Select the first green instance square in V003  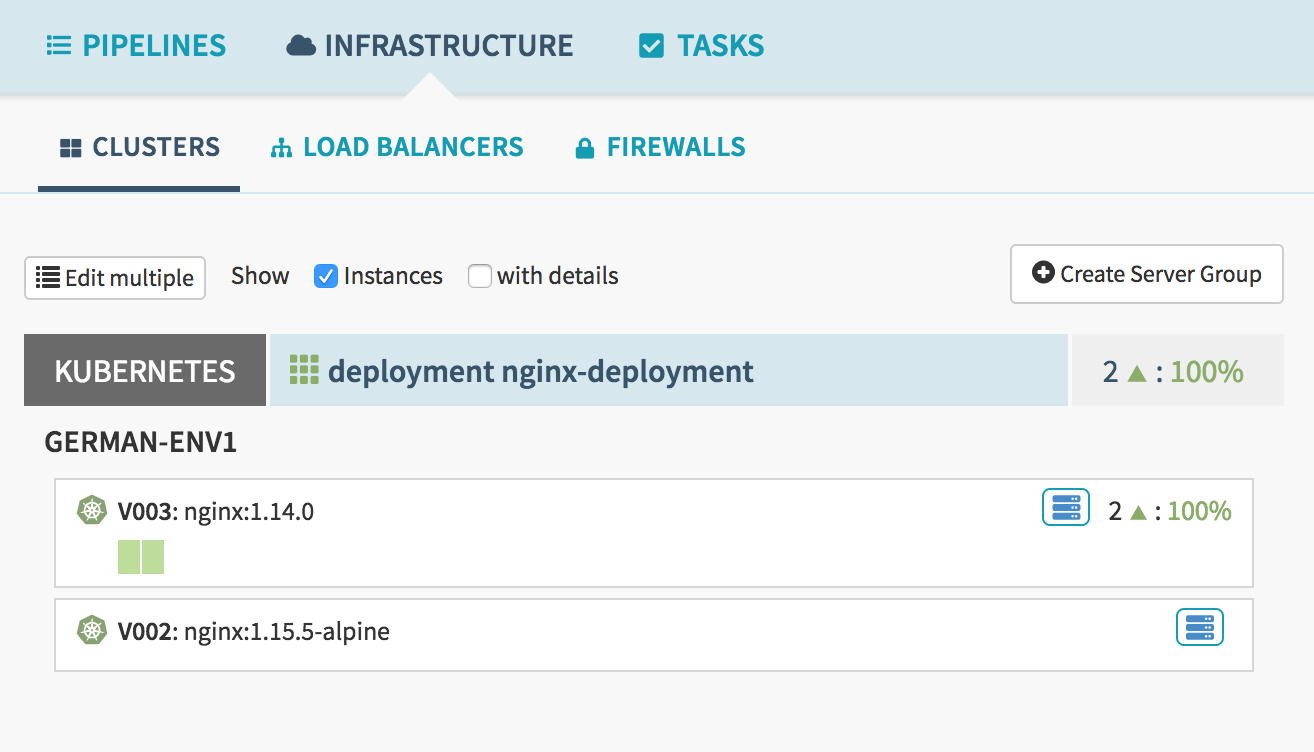[x=129, y=557]
